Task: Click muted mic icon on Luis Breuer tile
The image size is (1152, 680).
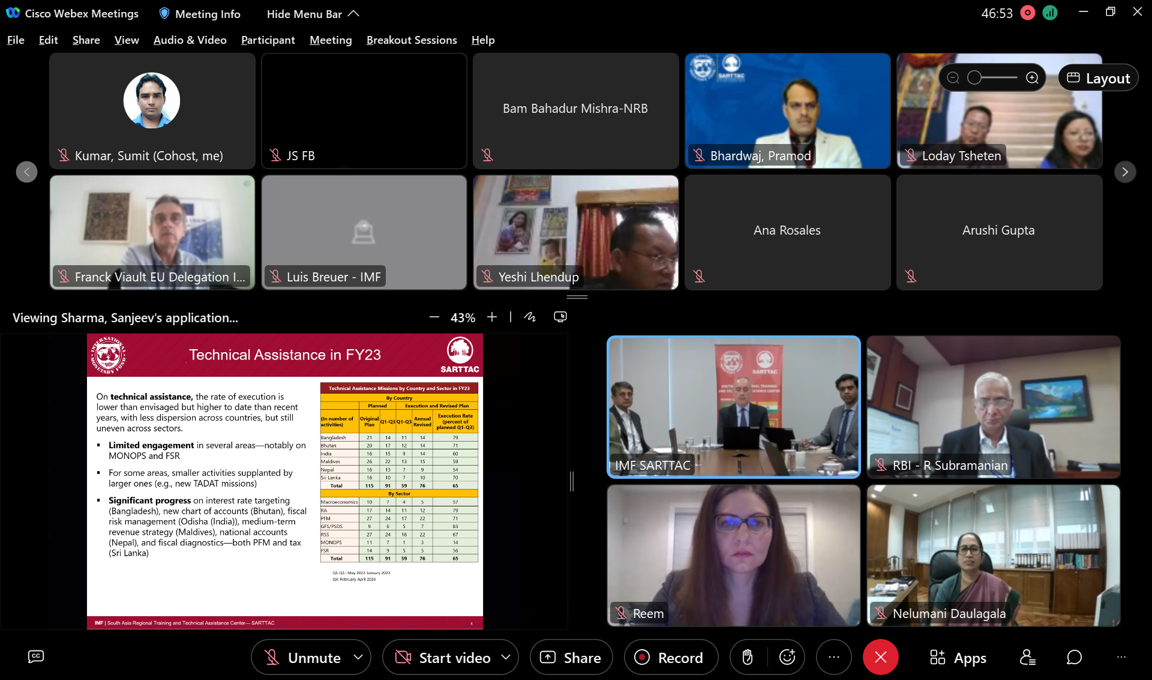Action: (276, 276)
